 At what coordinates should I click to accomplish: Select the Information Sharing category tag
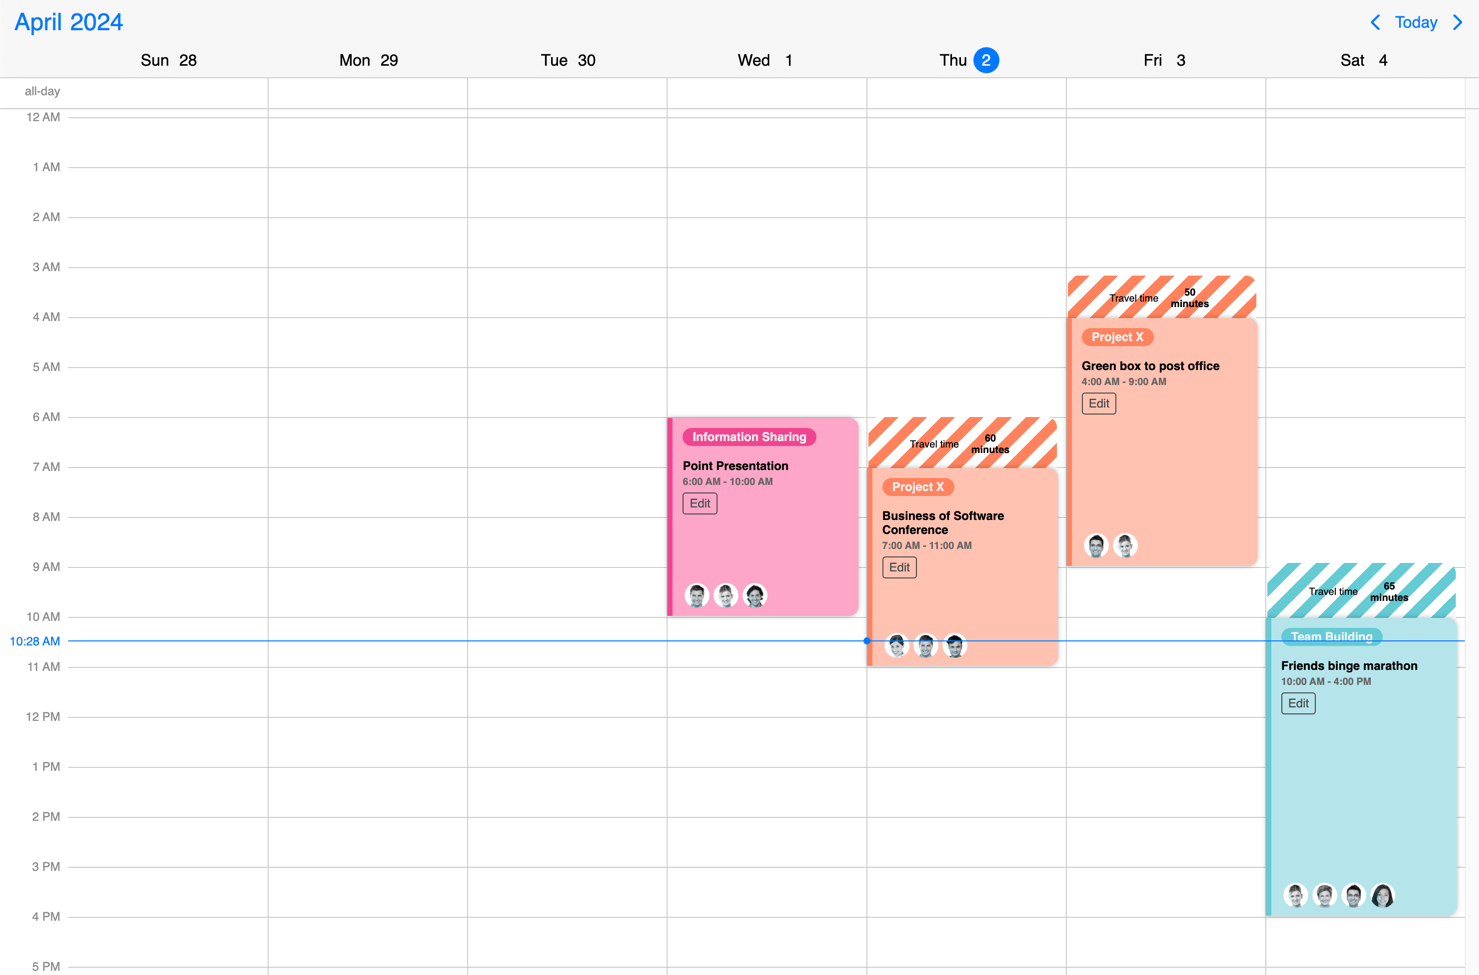tap(749, 437)
